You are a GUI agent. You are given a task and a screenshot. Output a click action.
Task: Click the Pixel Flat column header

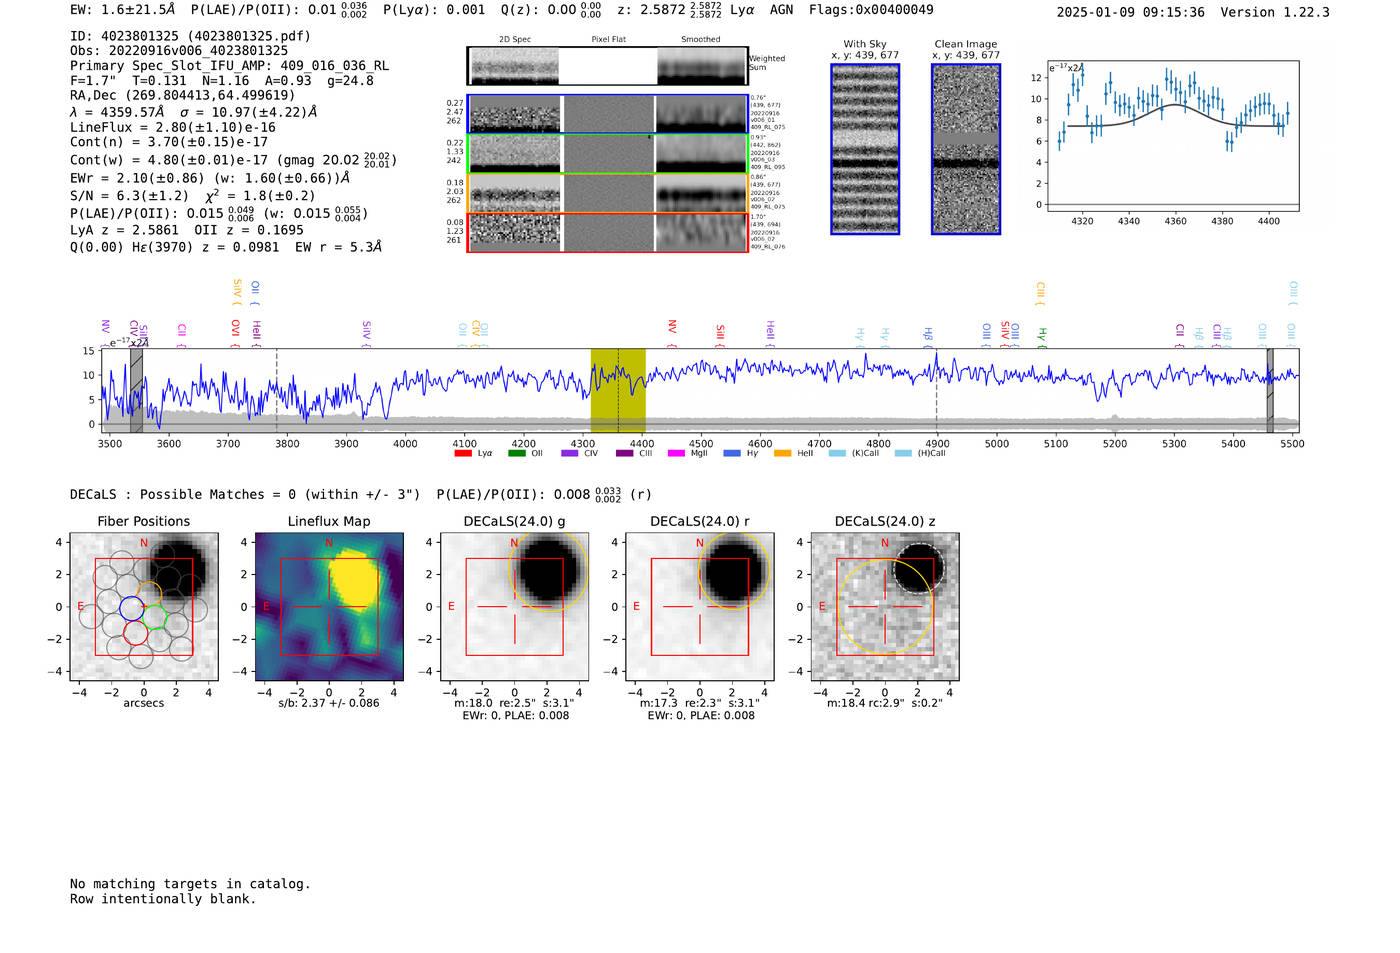608,40
